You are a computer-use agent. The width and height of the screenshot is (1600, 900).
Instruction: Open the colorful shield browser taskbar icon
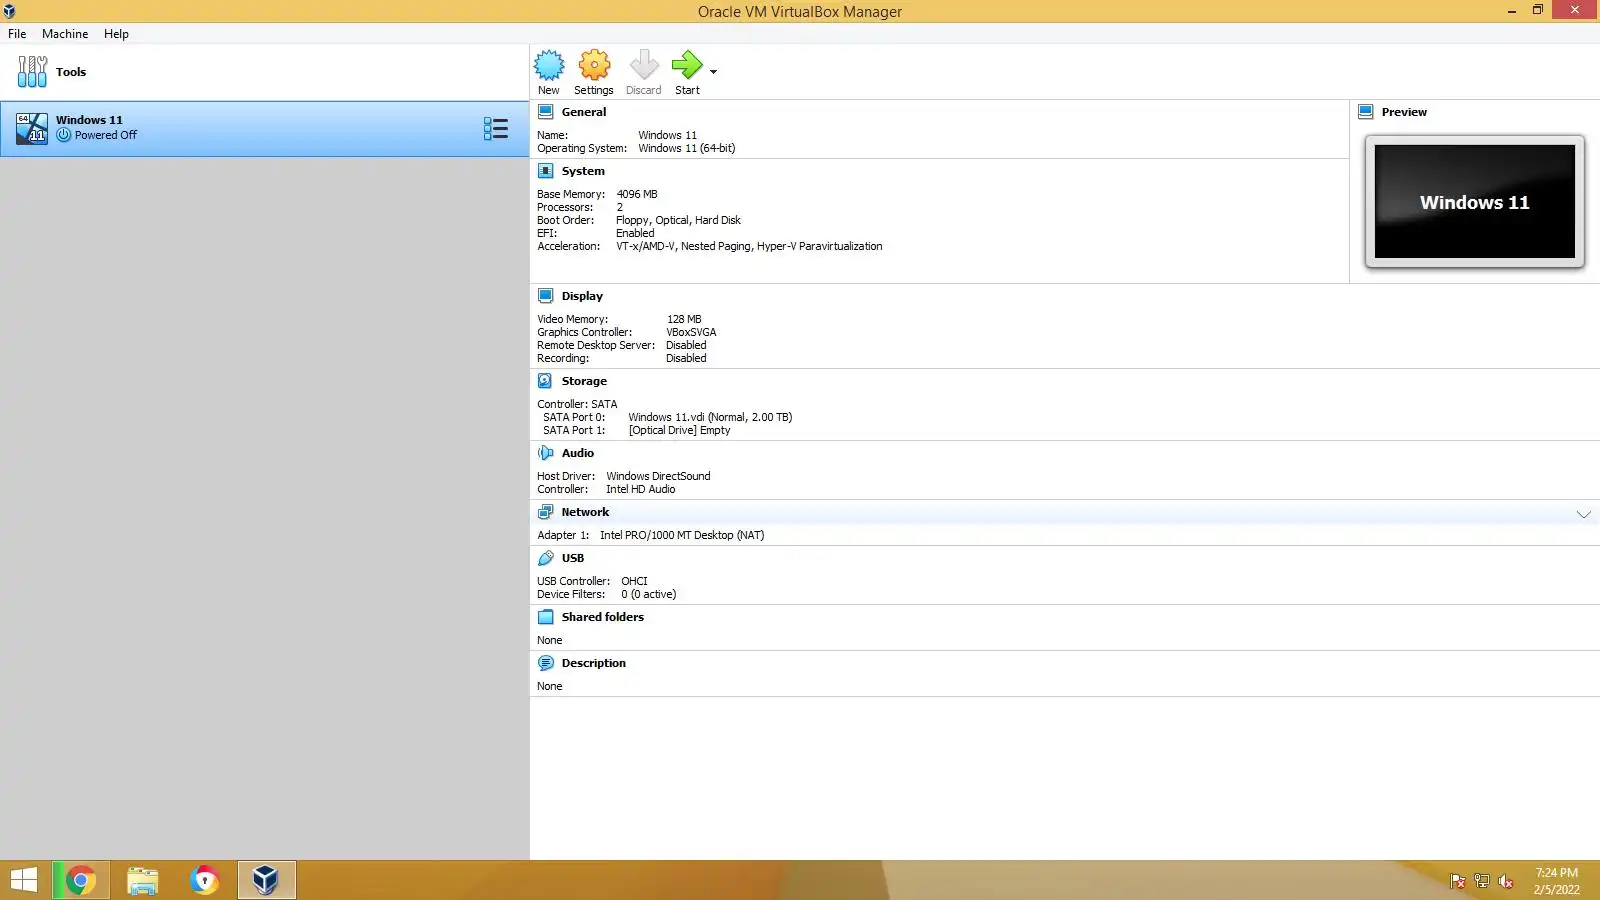point(205,880)
